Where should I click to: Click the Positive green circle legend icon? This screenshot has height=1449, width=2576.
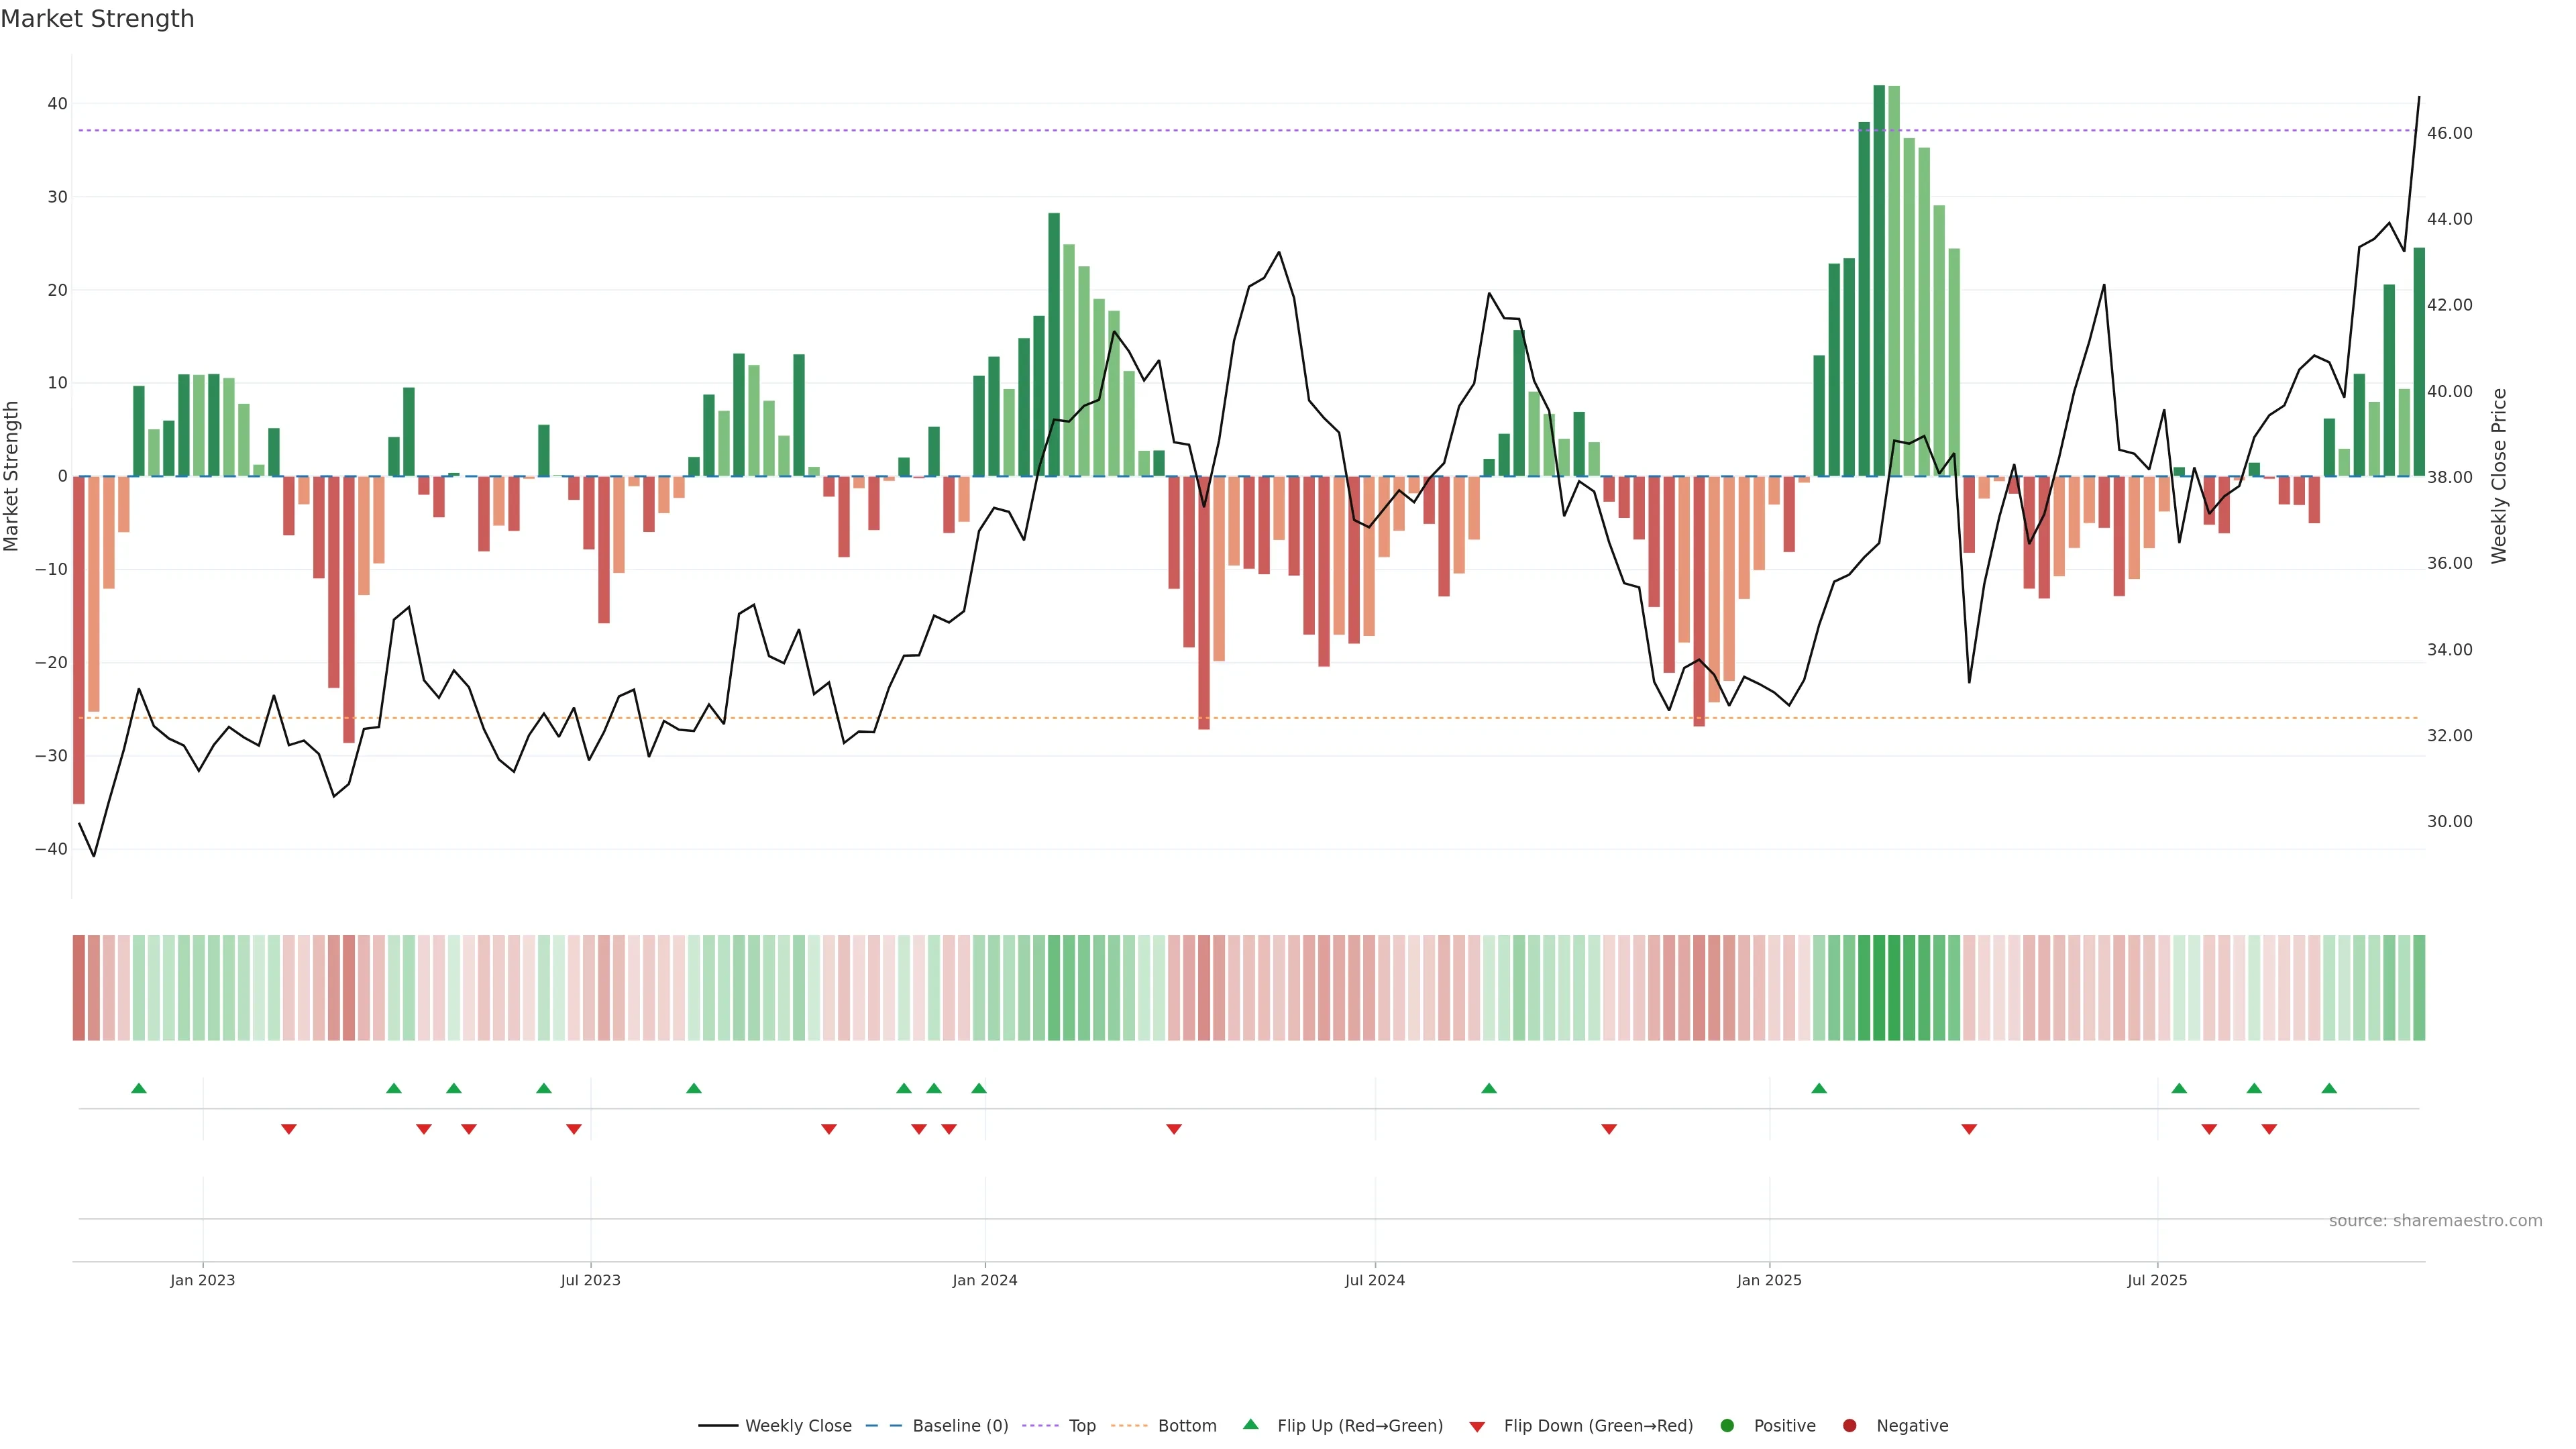1727,1425
